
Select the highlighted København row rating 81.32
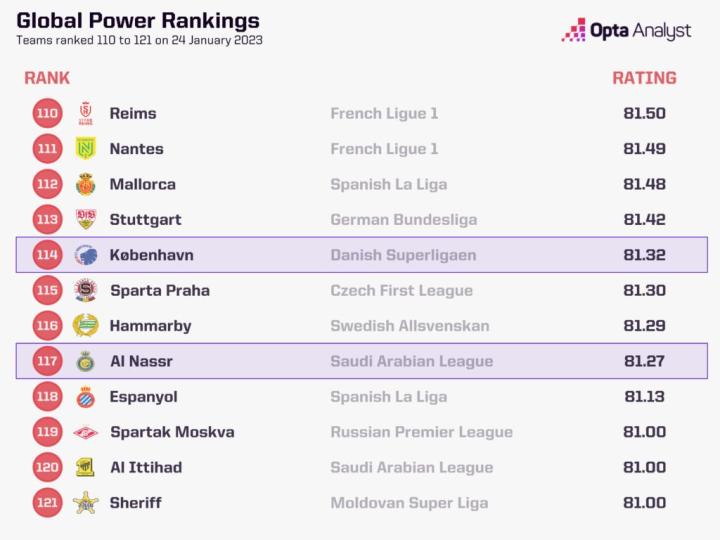point(644,255)
